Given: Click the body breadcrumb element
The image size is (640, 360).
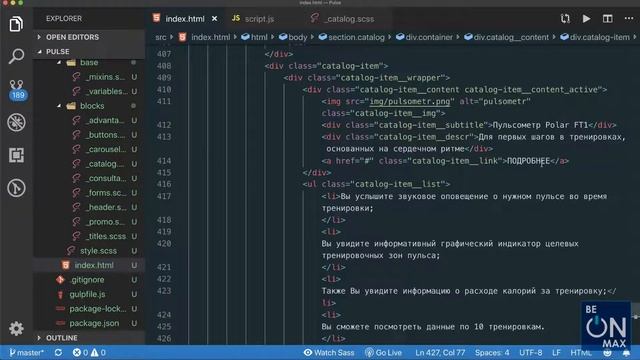Looking at the screenshot, I should 293,37.
